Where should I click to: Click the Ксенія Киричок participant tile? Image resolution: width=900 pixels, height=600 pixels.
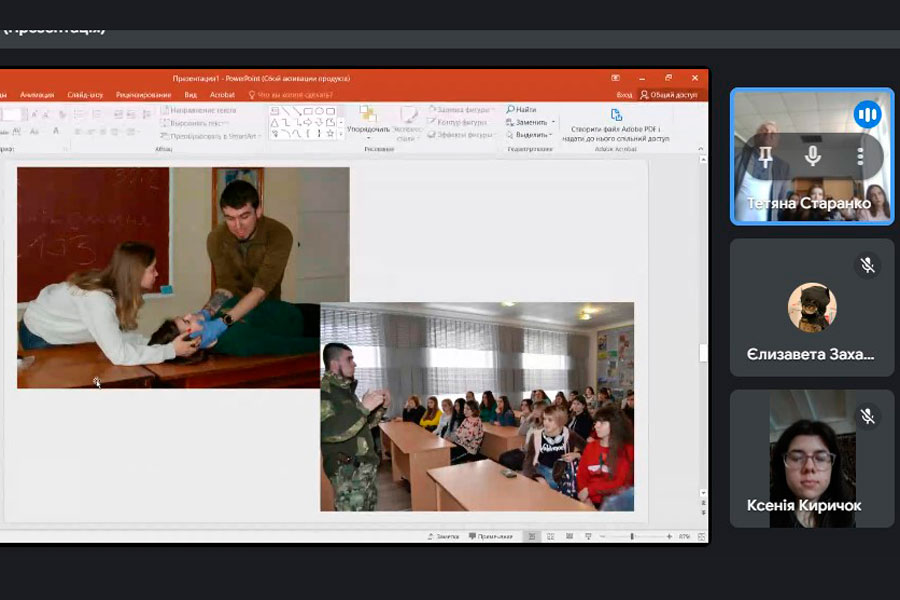click(811, 458)
